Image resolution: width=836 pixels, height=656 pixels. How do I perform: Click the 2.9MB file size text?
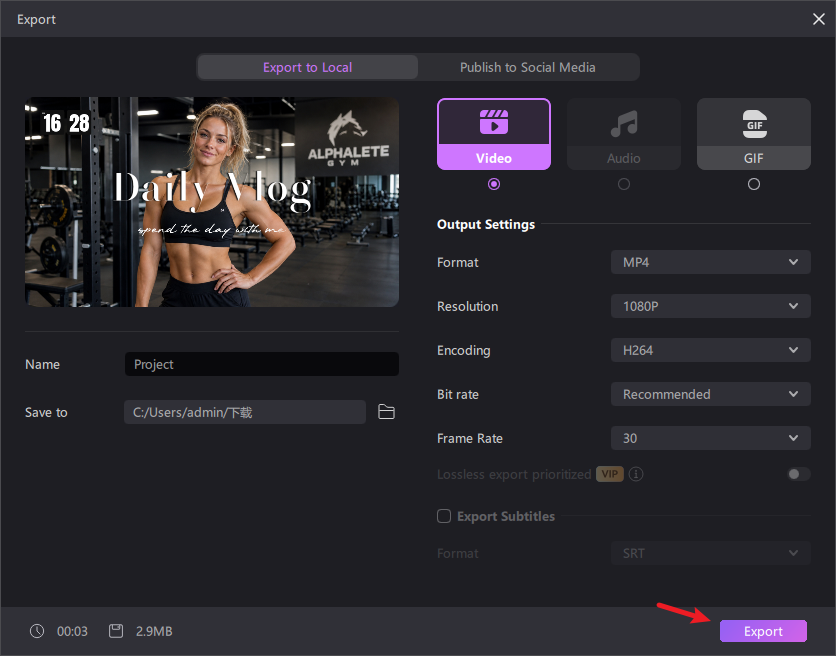[x=154, y=631]
